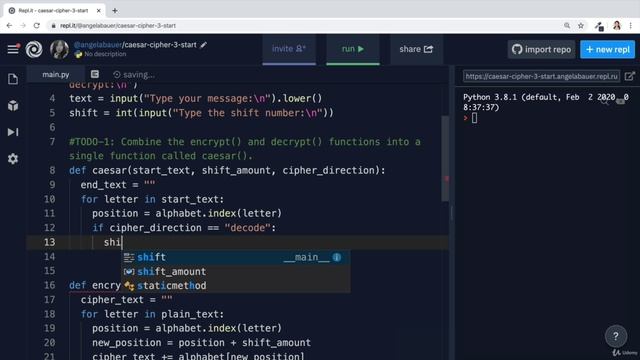Screen dimensions: 640x360
Task: Click the Repl.it spiral logo
Action: [x=34, y=49]
